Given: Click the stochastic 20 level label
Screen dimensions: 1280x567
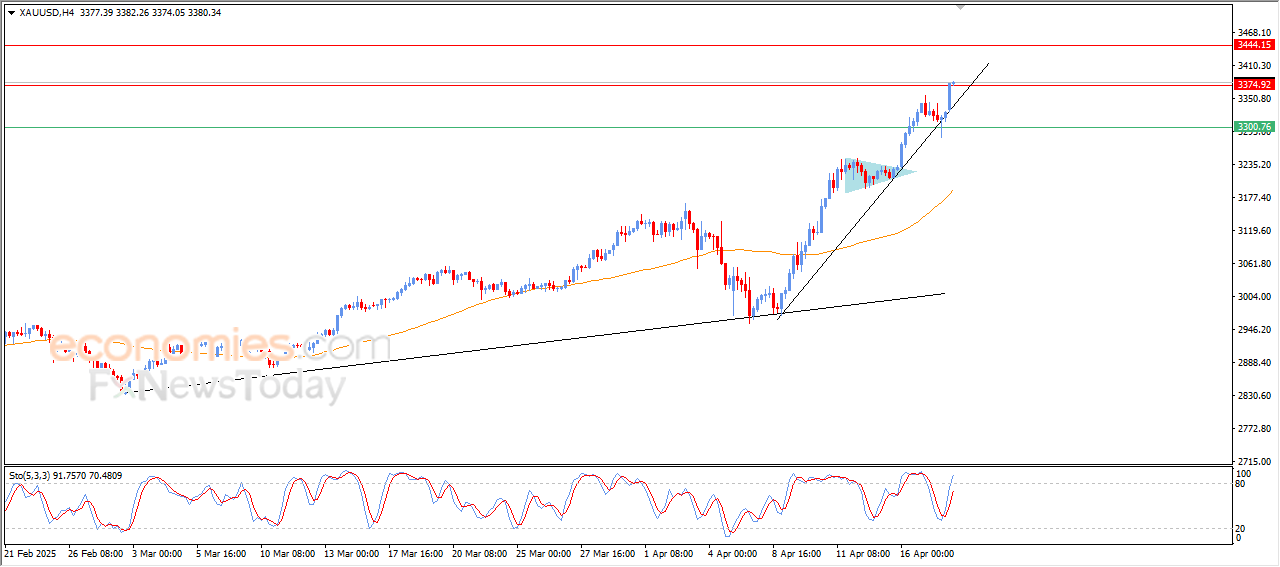Looking at the screenshot, I should (1241, 528).
